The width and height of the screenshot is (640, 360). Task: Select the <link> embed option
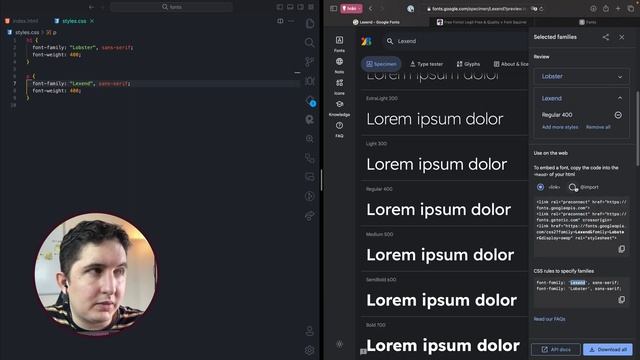(x=540, y=187)
